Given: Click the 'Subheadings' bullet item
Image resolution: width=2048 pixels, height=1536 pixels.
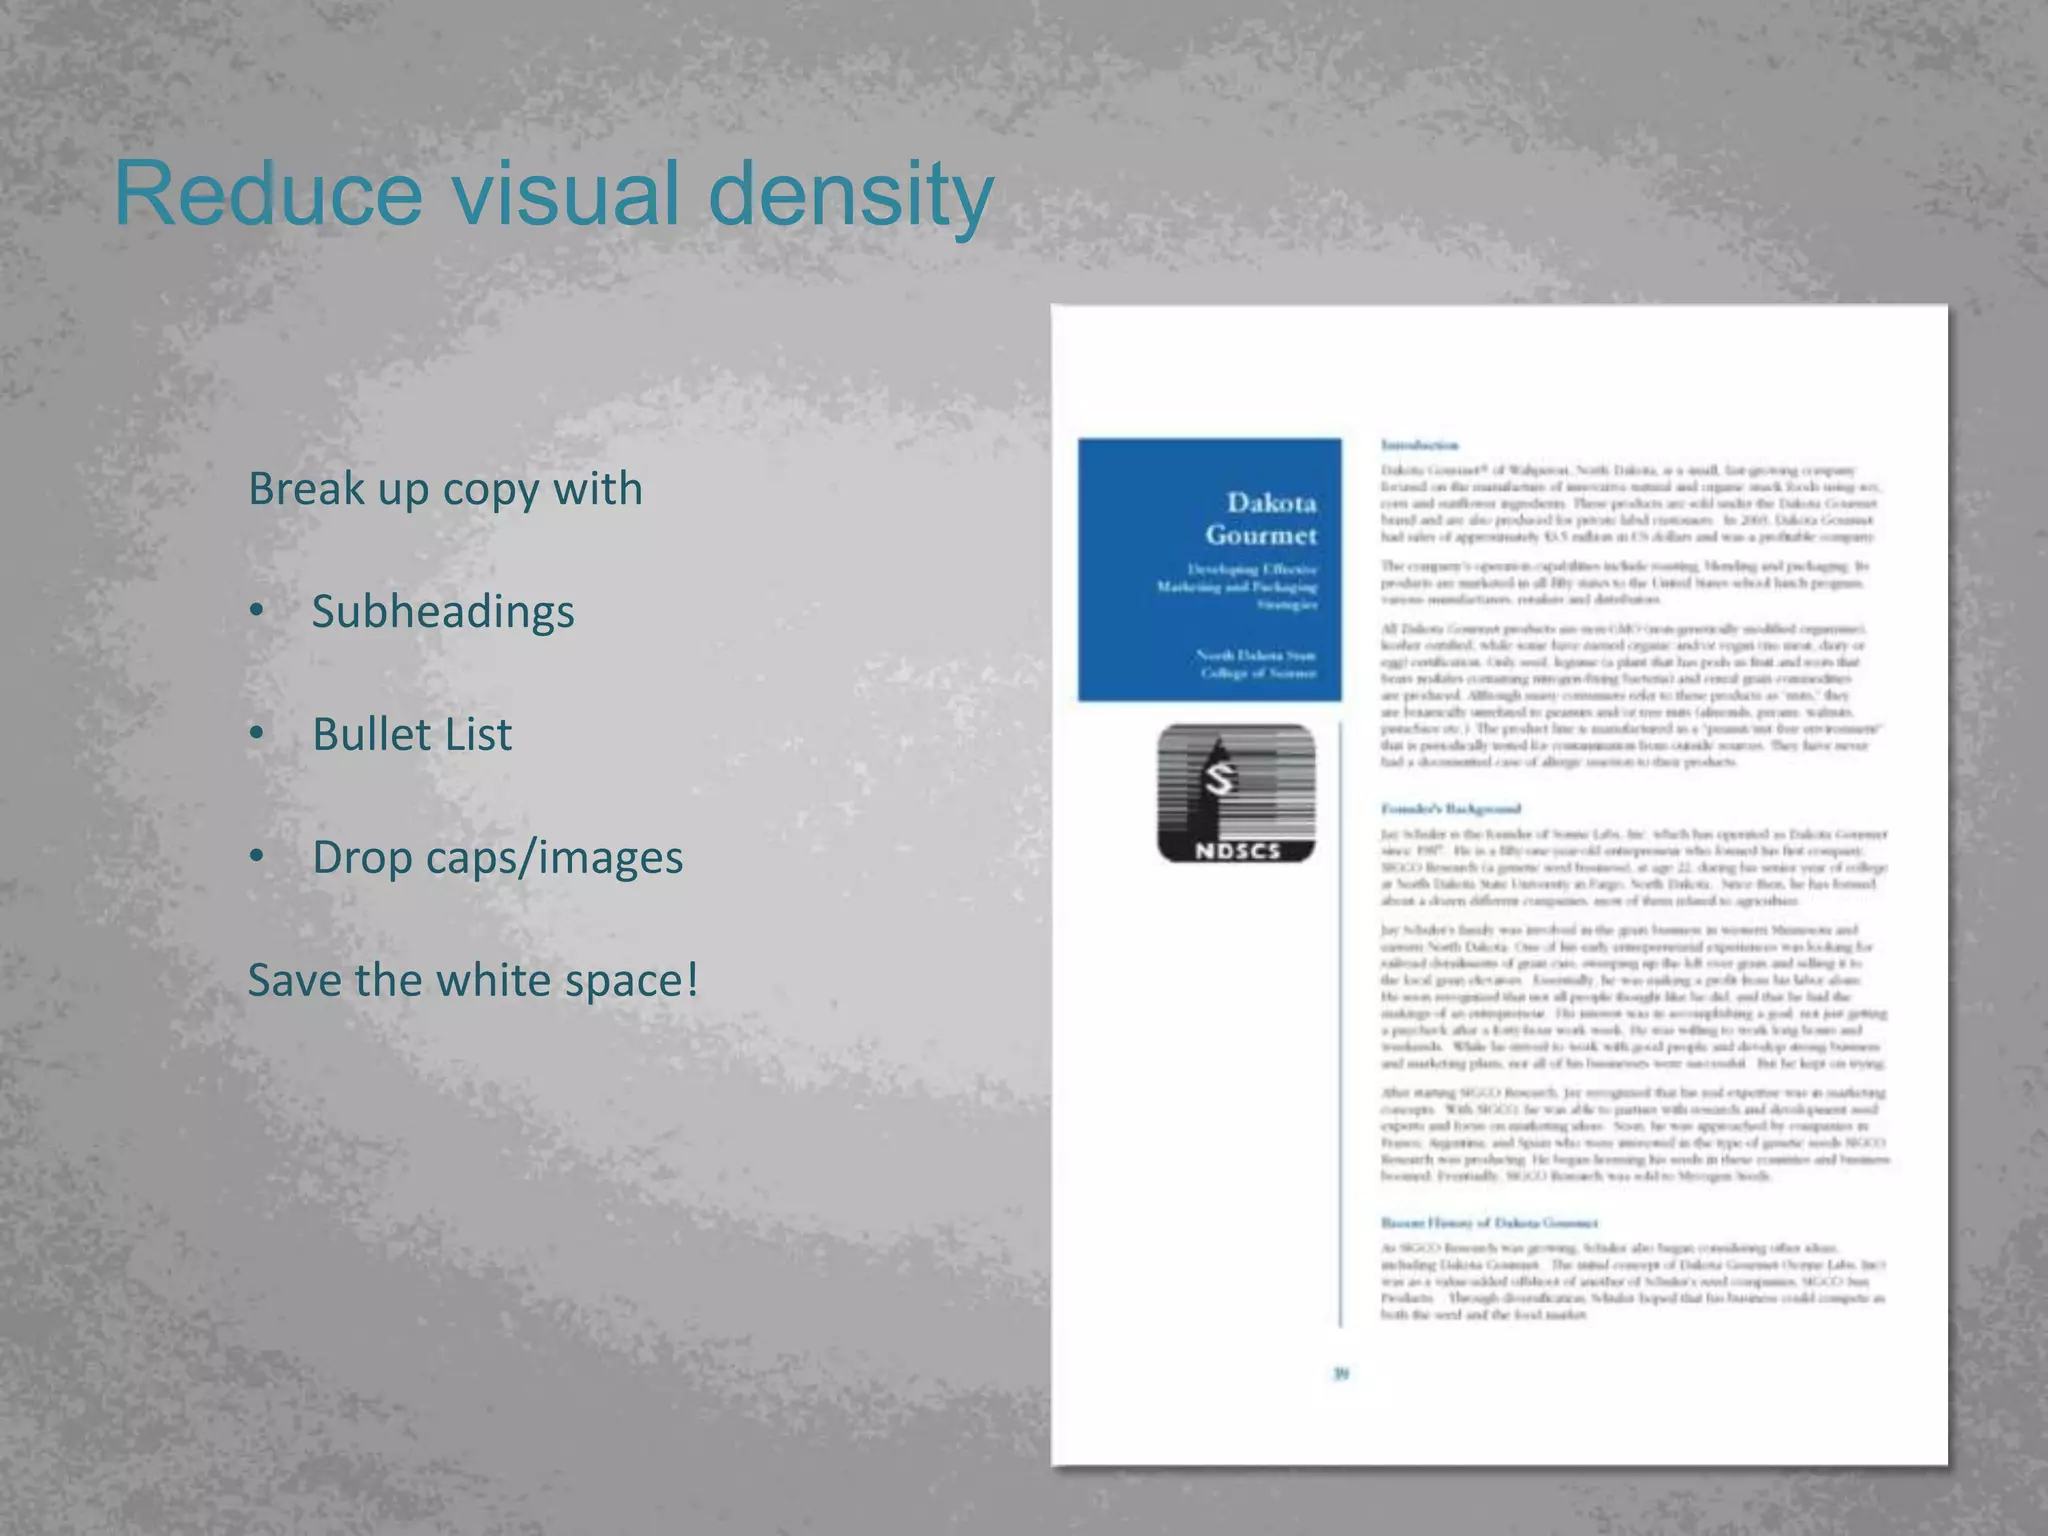Looking at the screenshot, I should coord(443,611).
